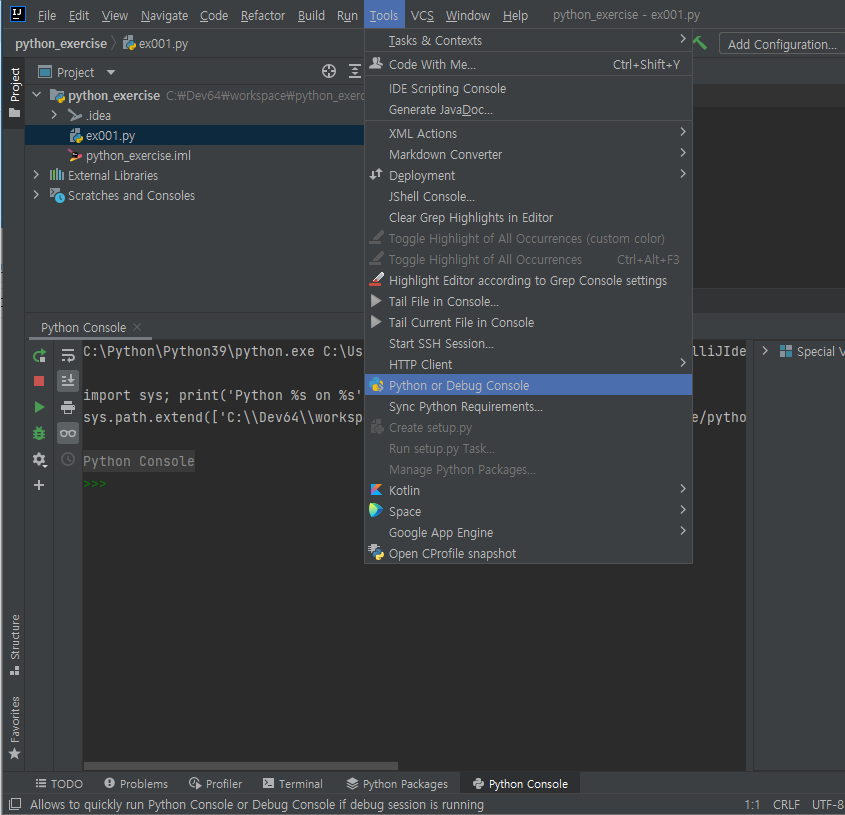Toggle tool window quick access icon
This screenshot has height=815, width=845.
pyautogui.click(x=15, y=805)
